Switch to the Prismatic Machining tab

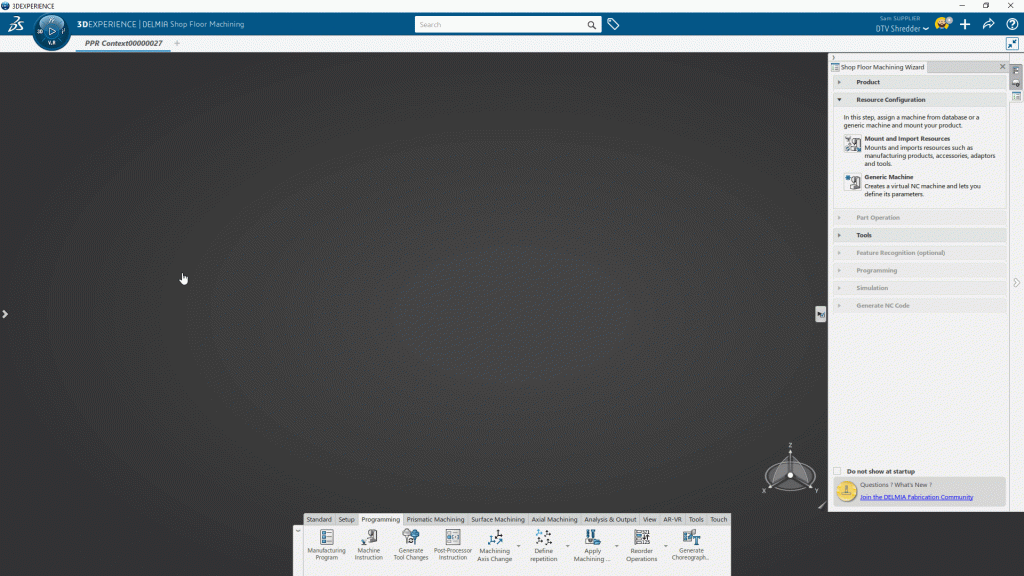(x=435, y=520)
